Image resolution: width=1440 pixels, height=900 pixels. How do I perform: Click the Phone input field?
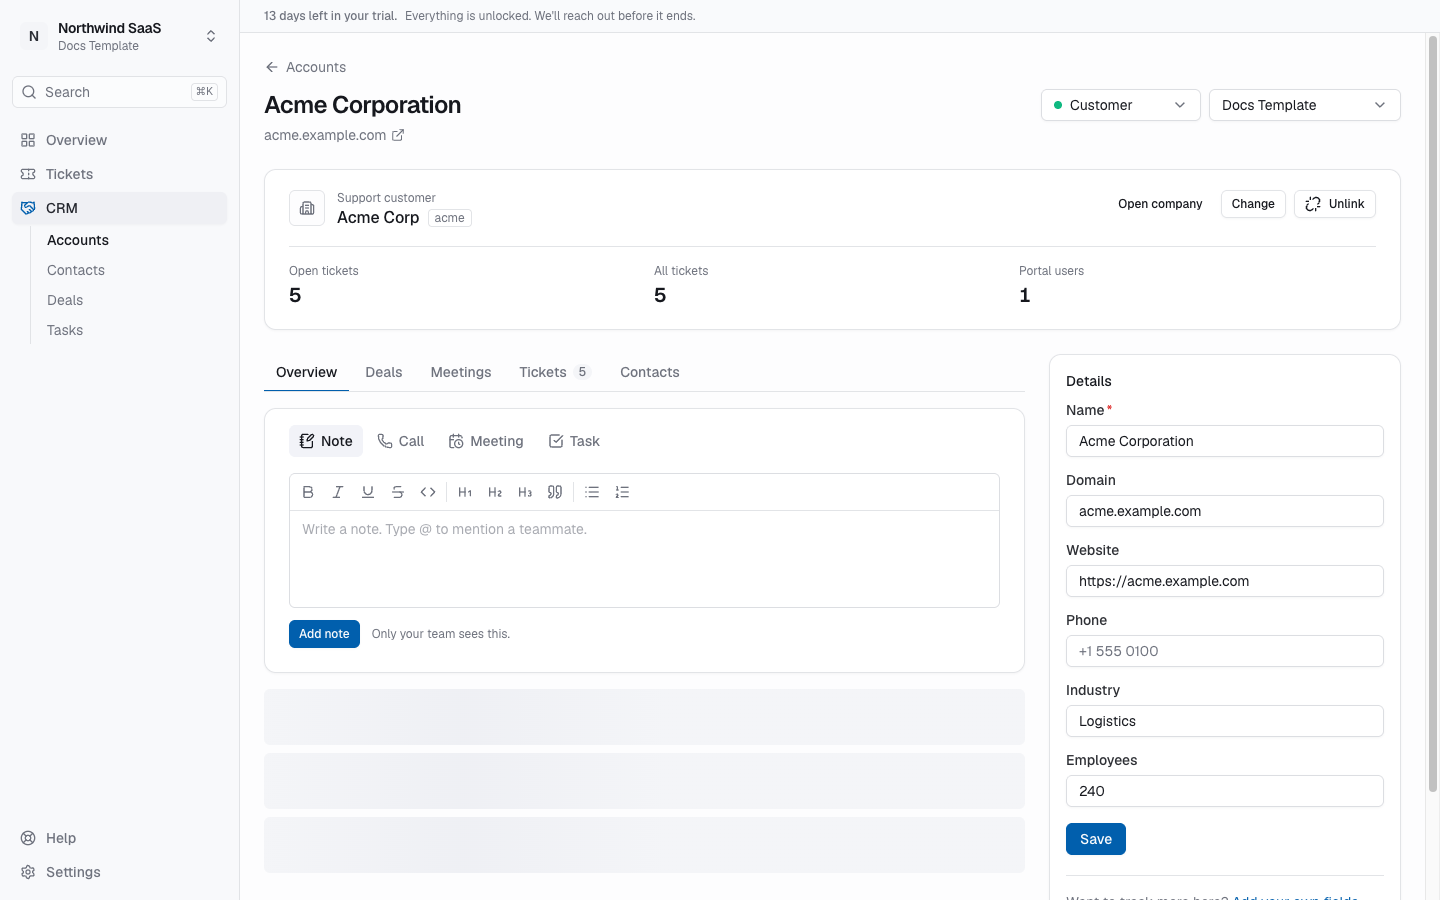point(1225,651)
